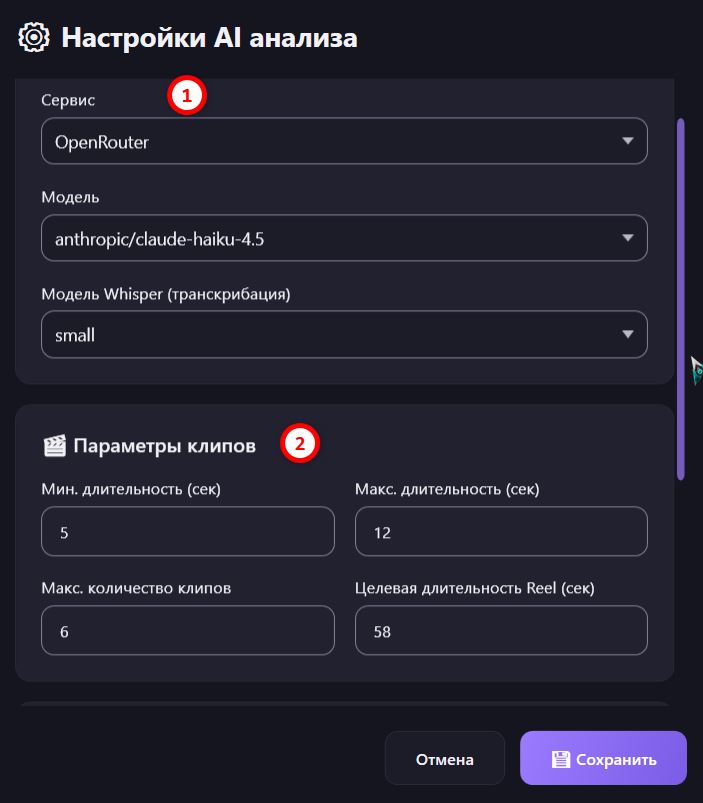Save settings with the Сохранить button
The height and width of the screenshot is (803, 703).
tap(603, 758)
